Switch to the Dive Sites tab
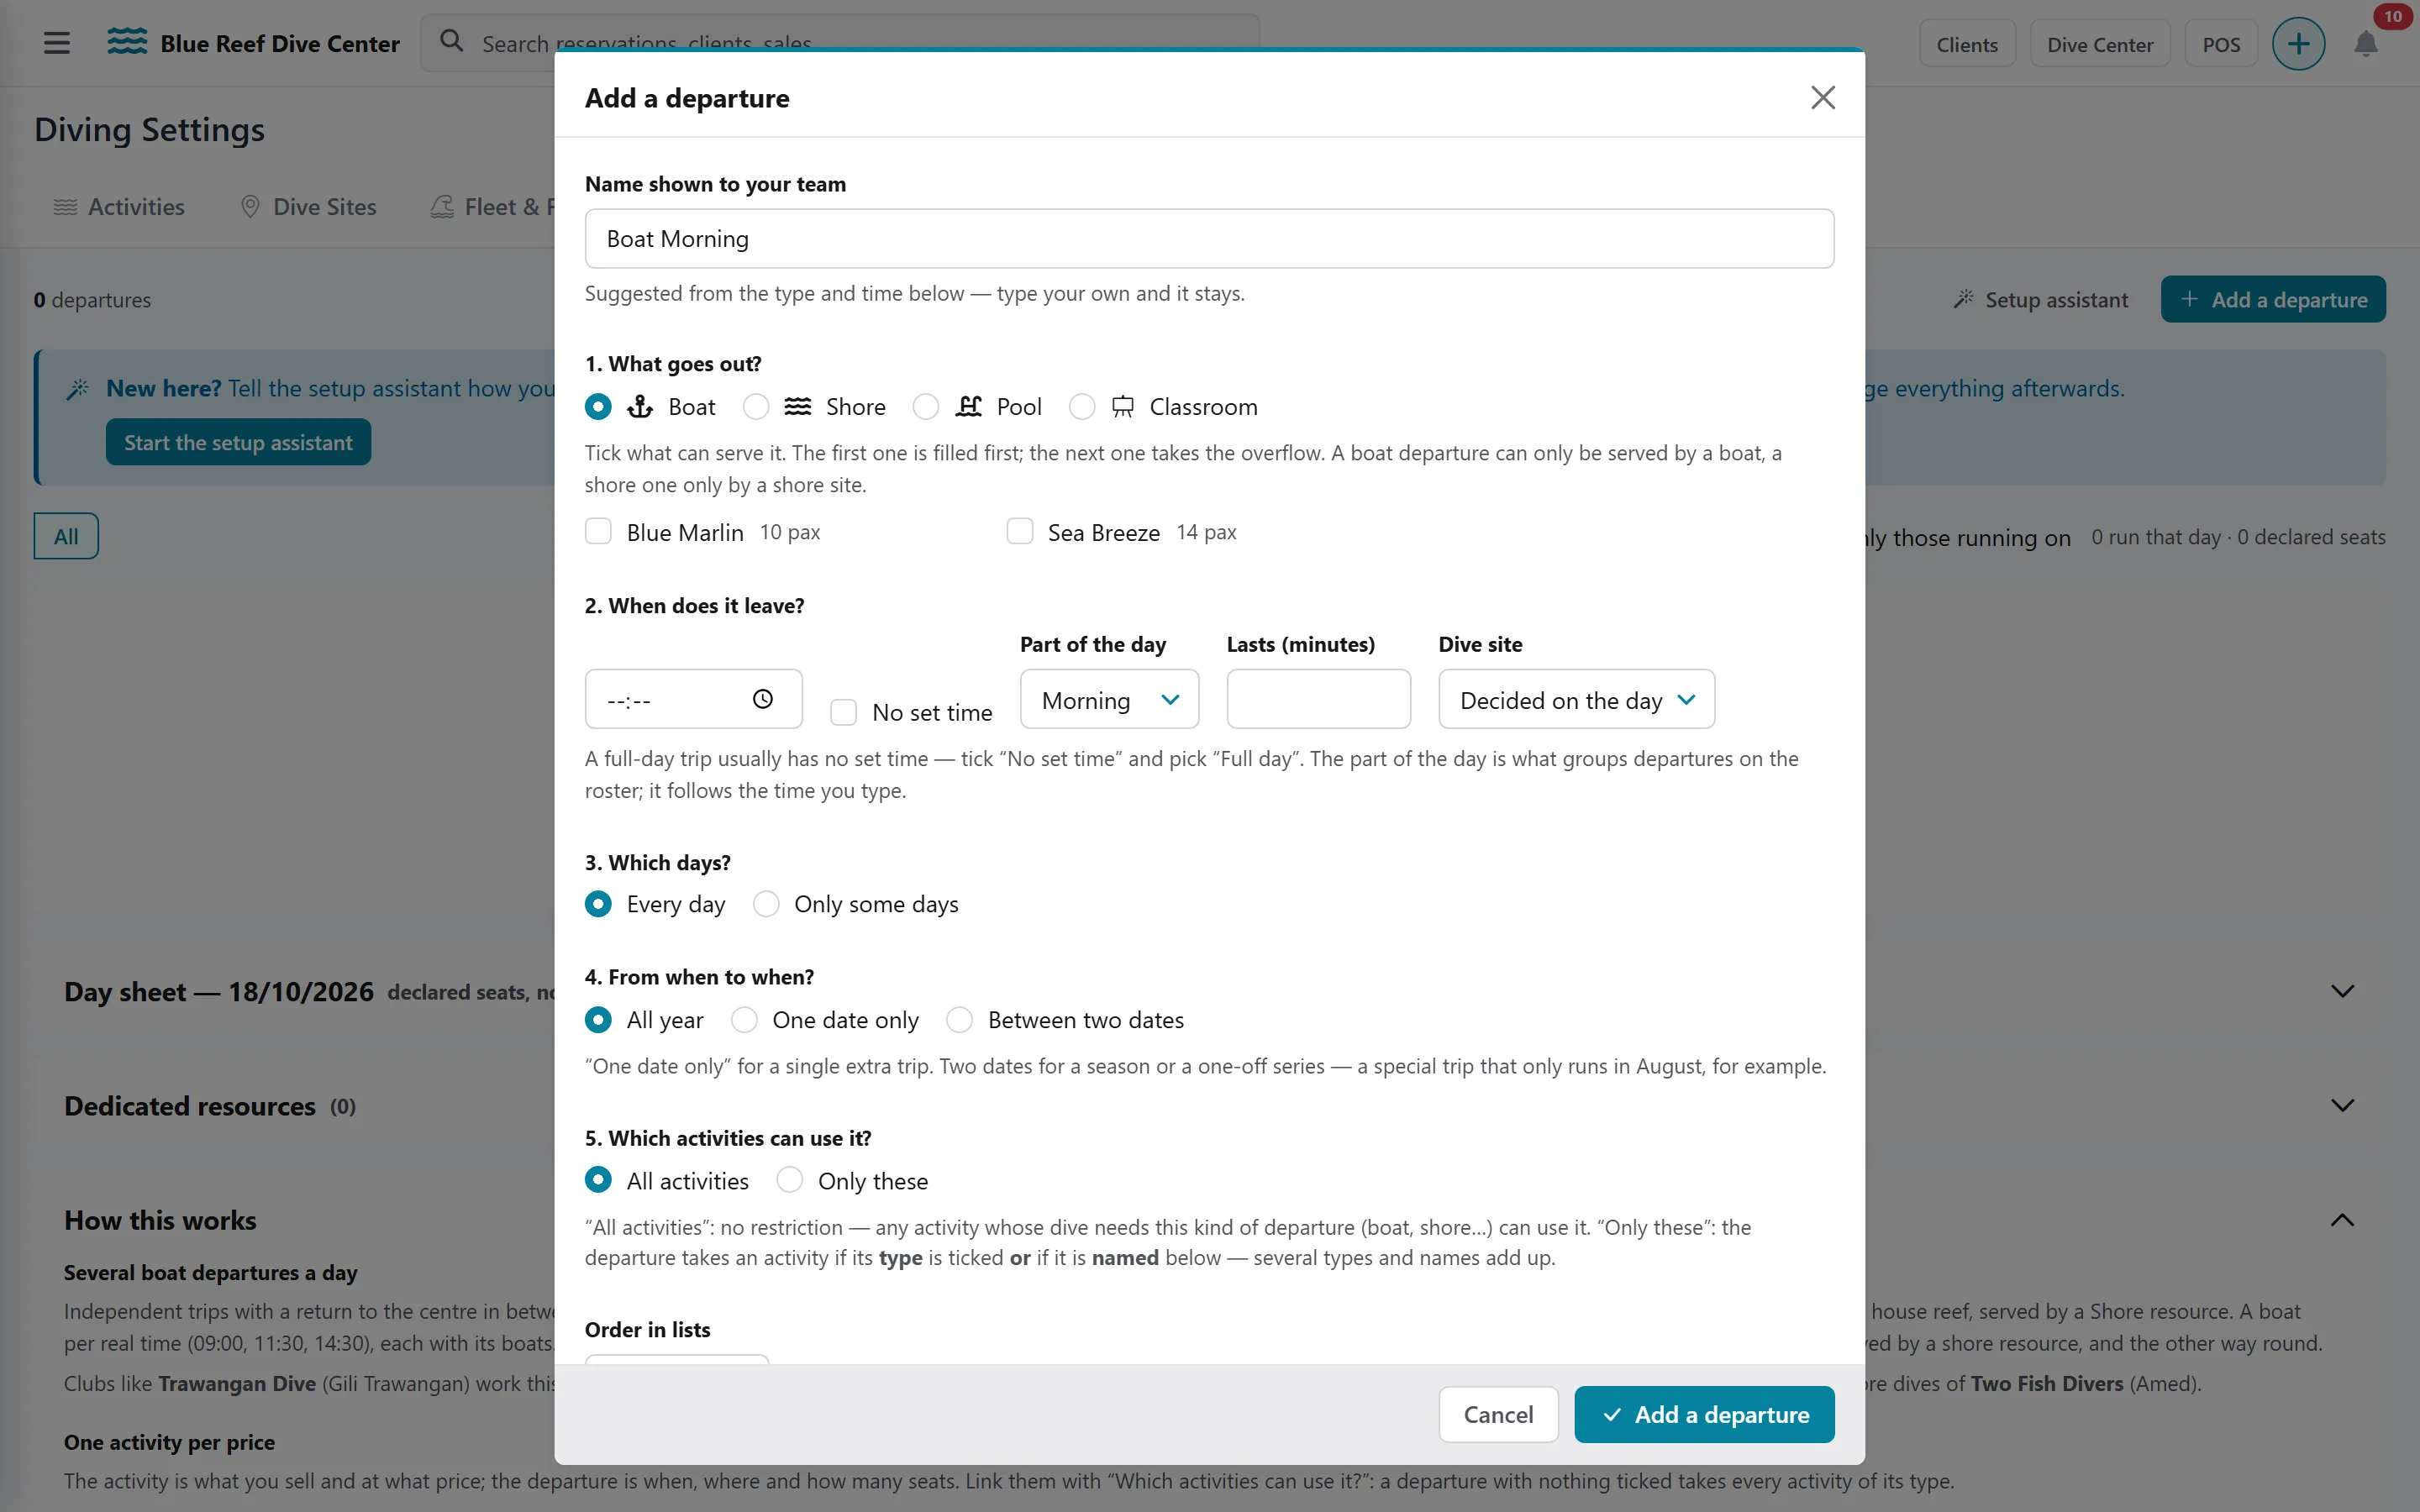This screenshot has width=2420, height=1512. [x=309, y=207]
